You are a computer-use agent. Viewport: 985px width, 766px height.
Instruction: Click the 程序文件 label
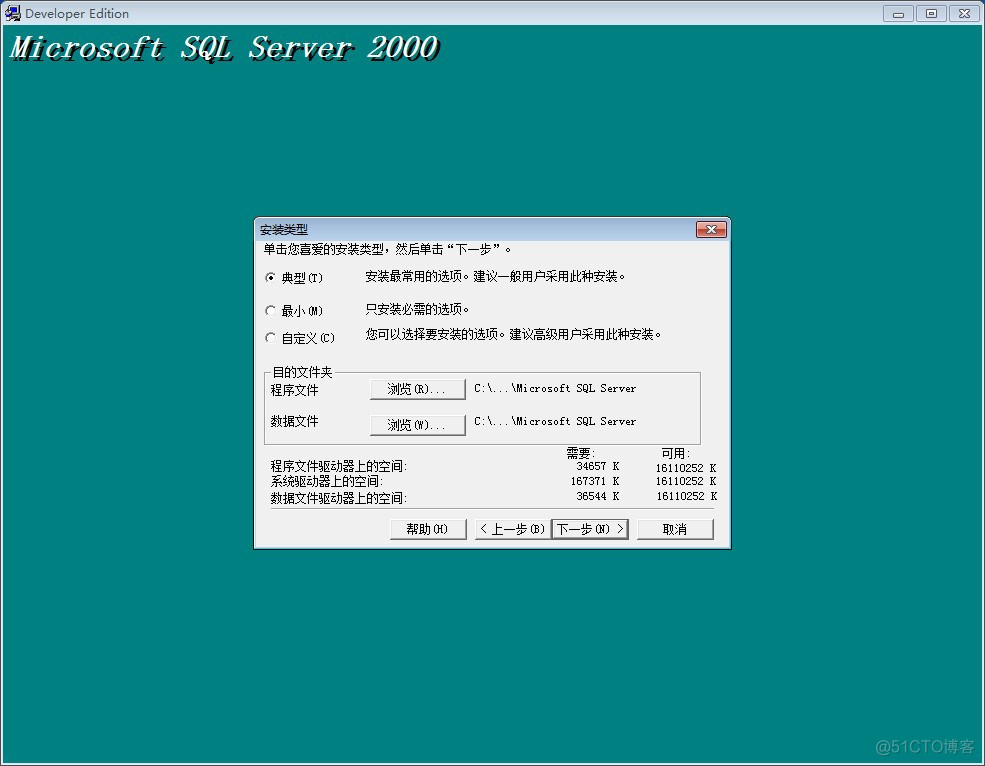[295, 390]
